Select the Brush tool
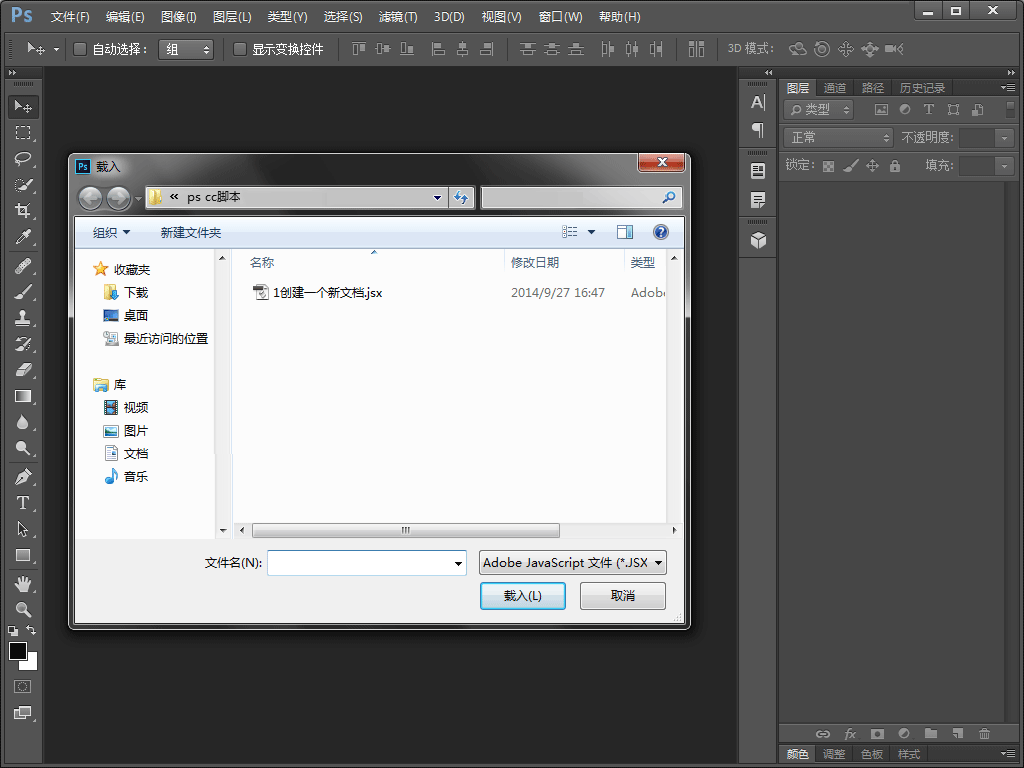 pyautogui.click(x=23, y=292)
